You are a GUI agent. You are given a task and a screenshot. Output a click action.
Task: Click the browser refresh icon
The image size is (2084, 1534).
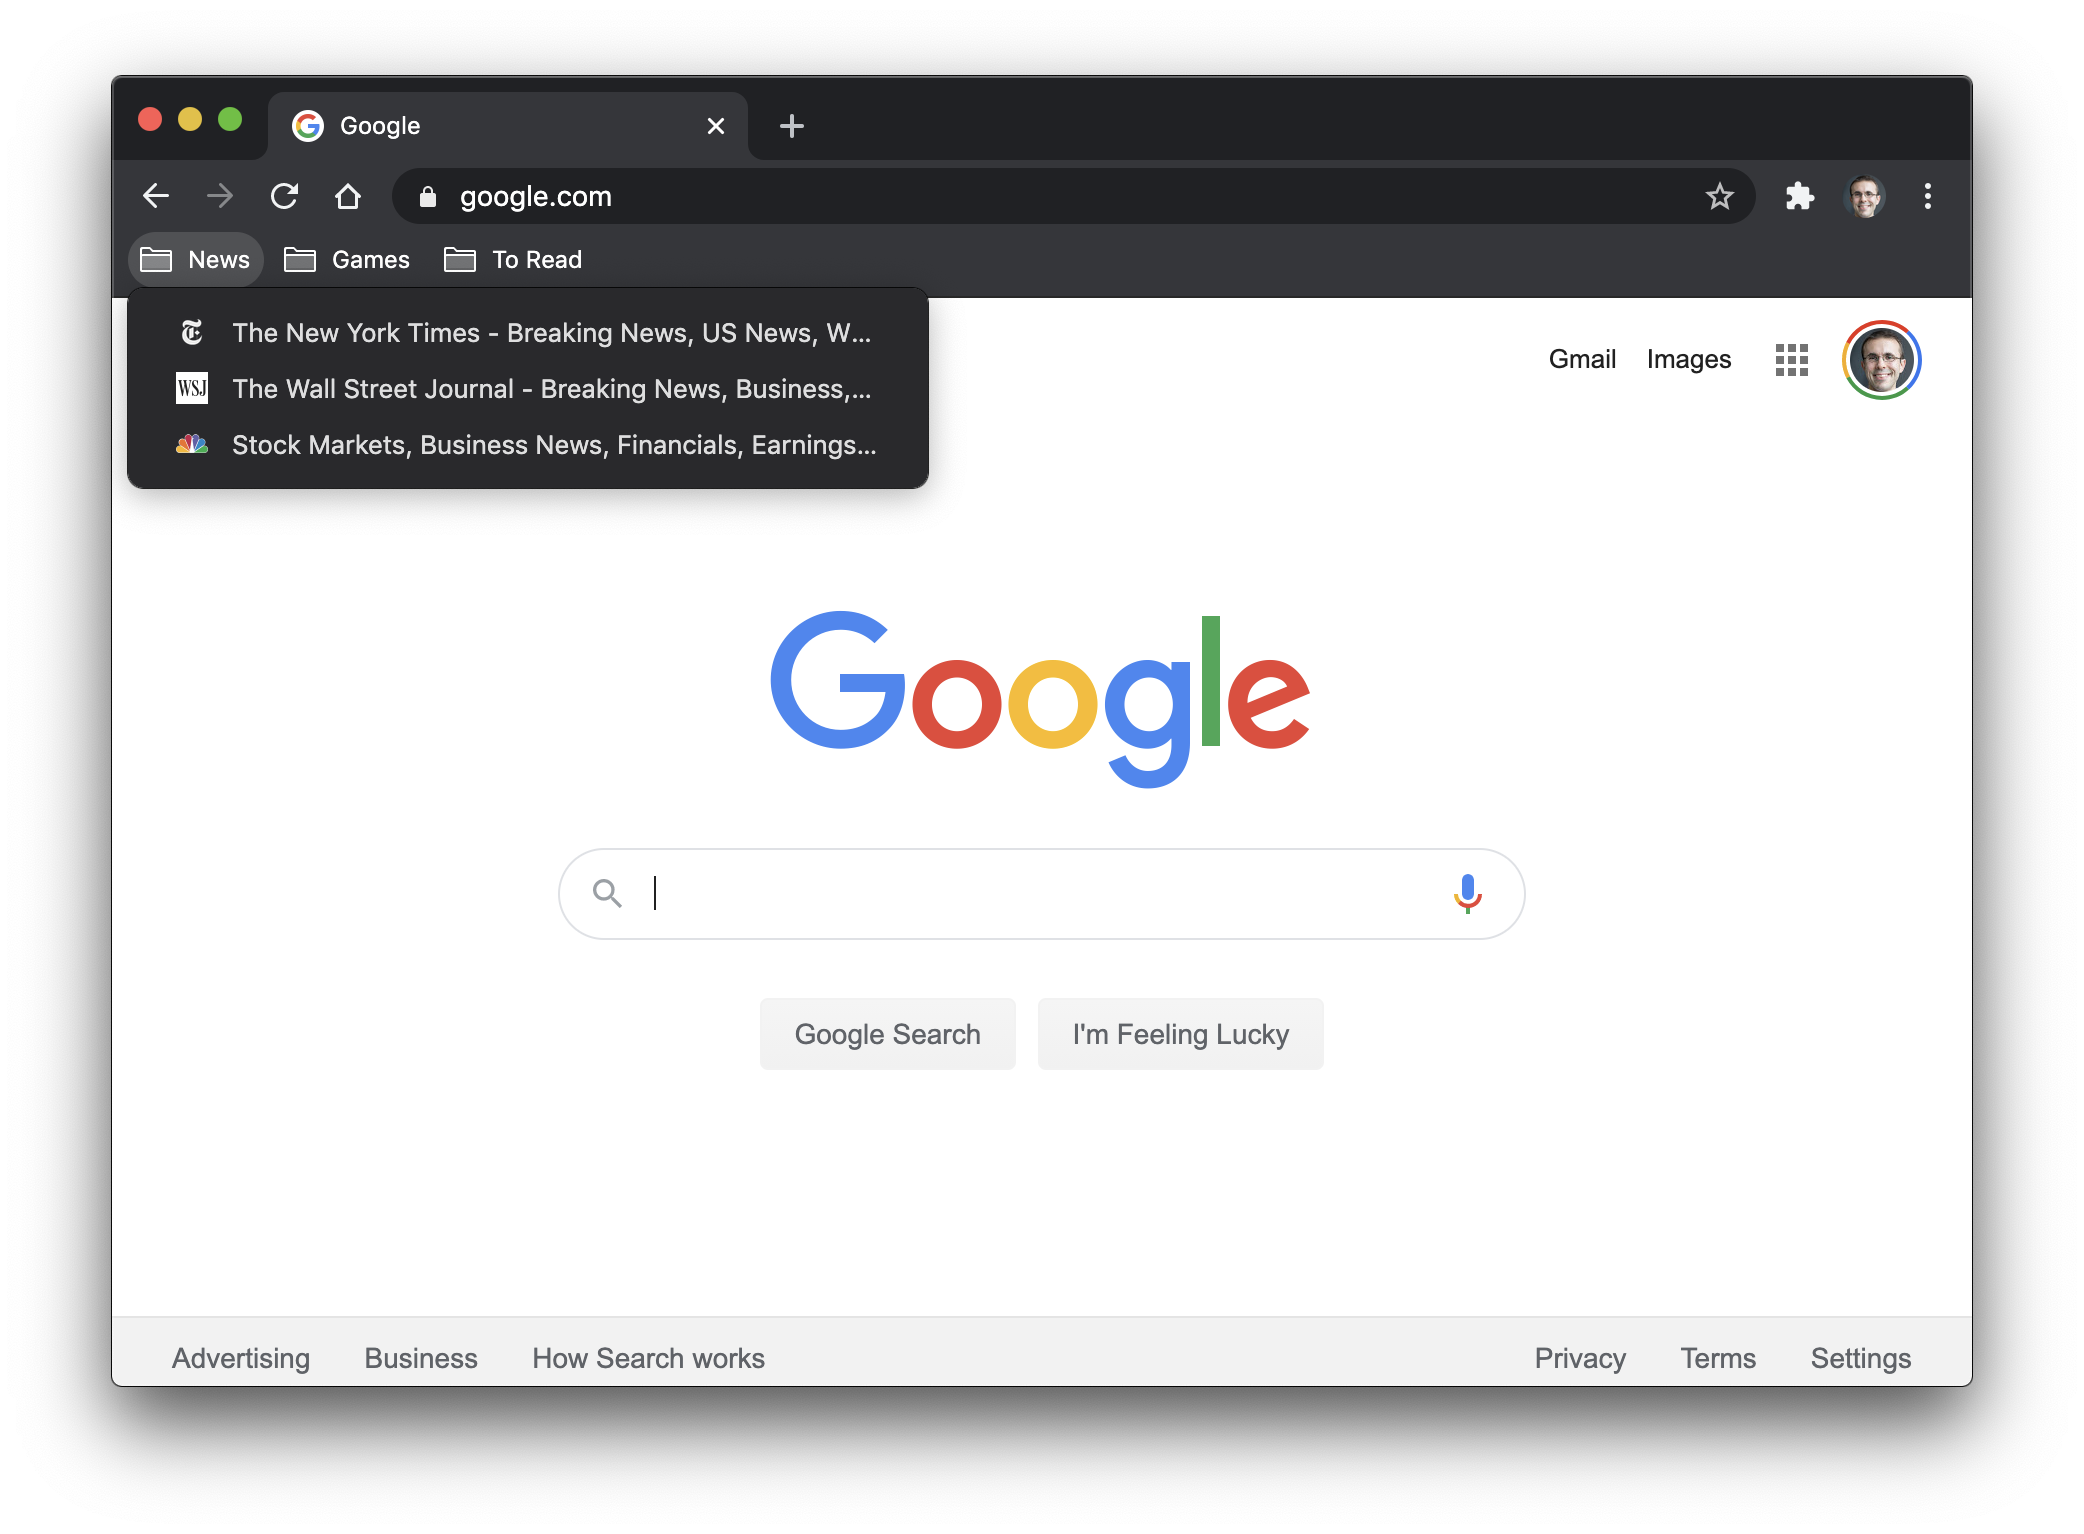[x=286, y=196]
